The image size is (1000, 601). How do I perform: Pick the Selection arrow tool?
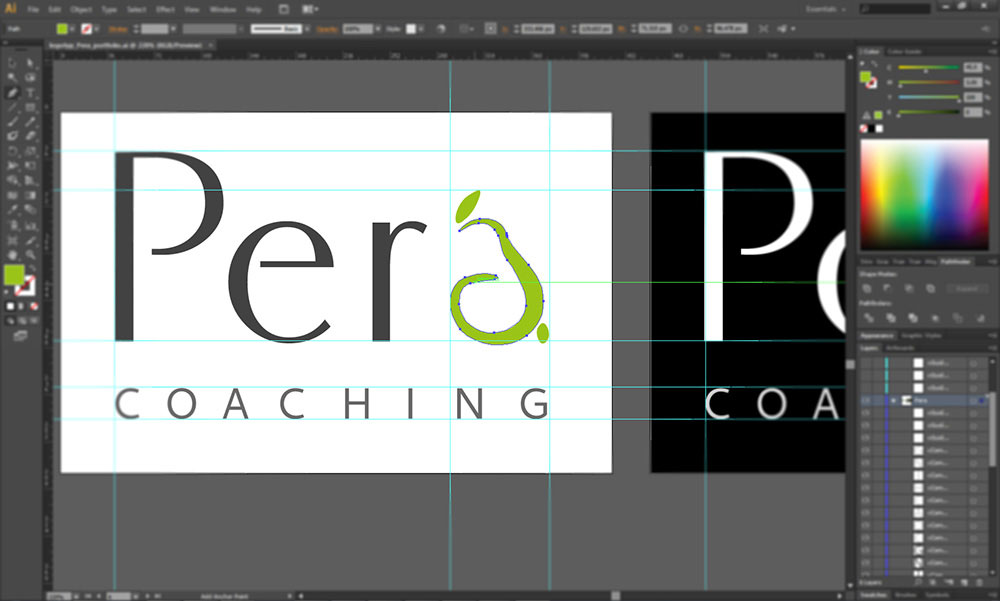coord(12,63)
